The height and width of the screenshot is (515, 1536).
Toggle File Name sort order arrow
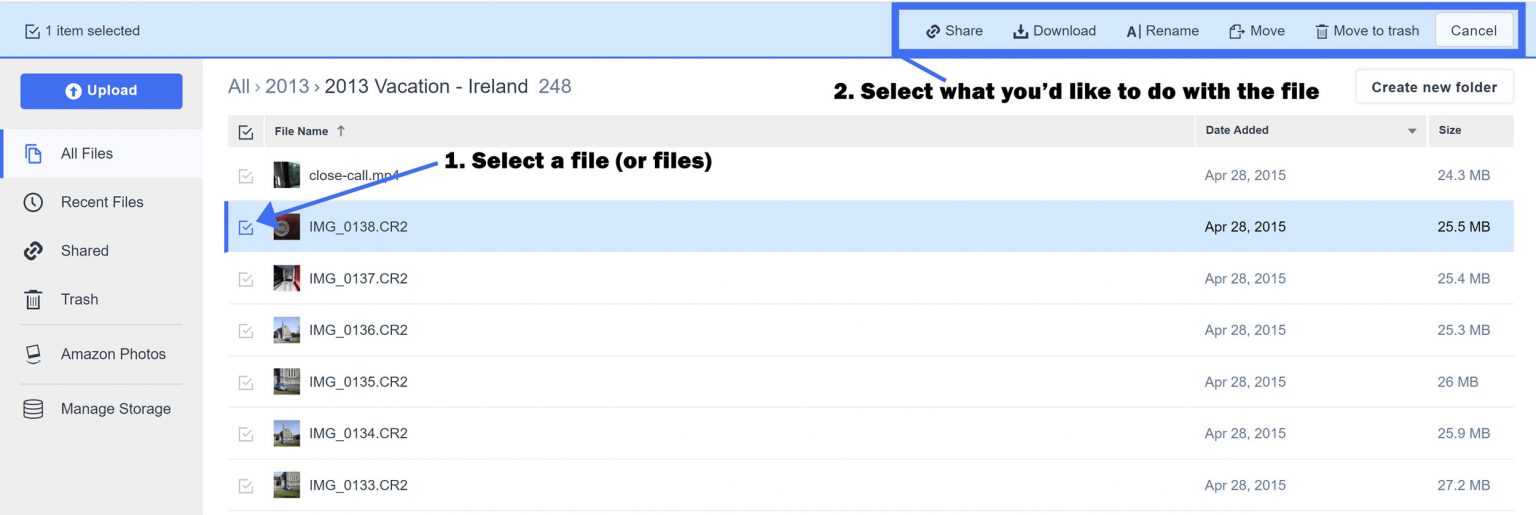[x=341, y=131]
